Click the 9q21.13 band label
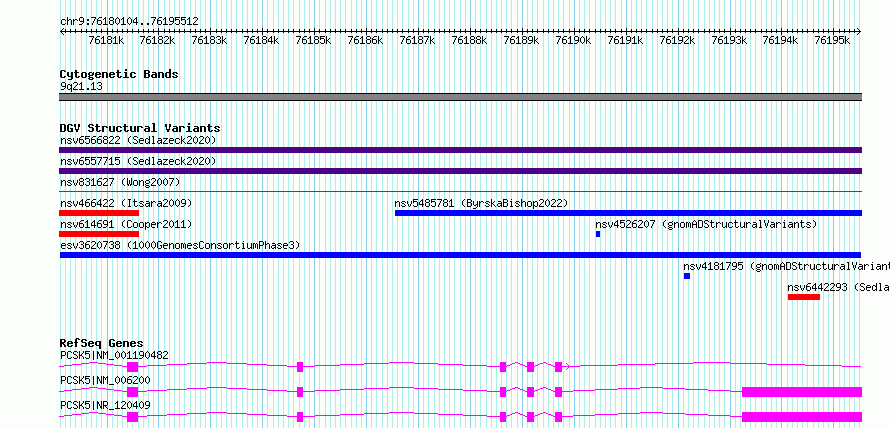 81,87
